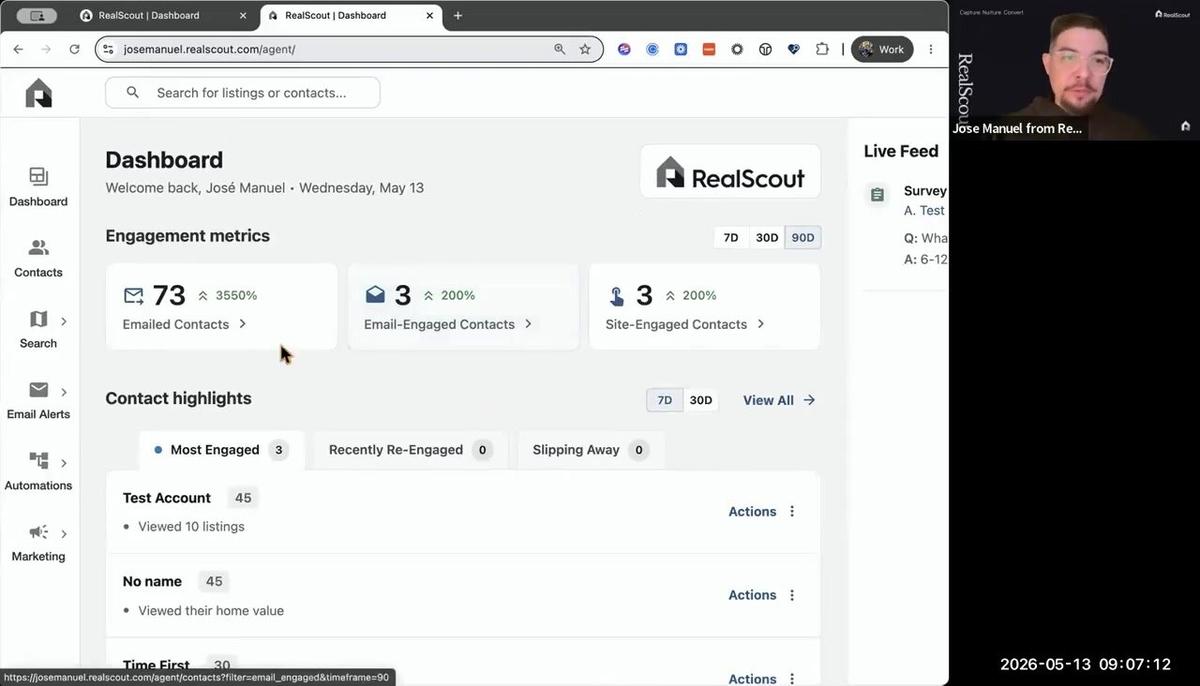Switch to the Most Engaged tab
Viewport: 1200px width, 686px height.
click(x=221, y=450)
